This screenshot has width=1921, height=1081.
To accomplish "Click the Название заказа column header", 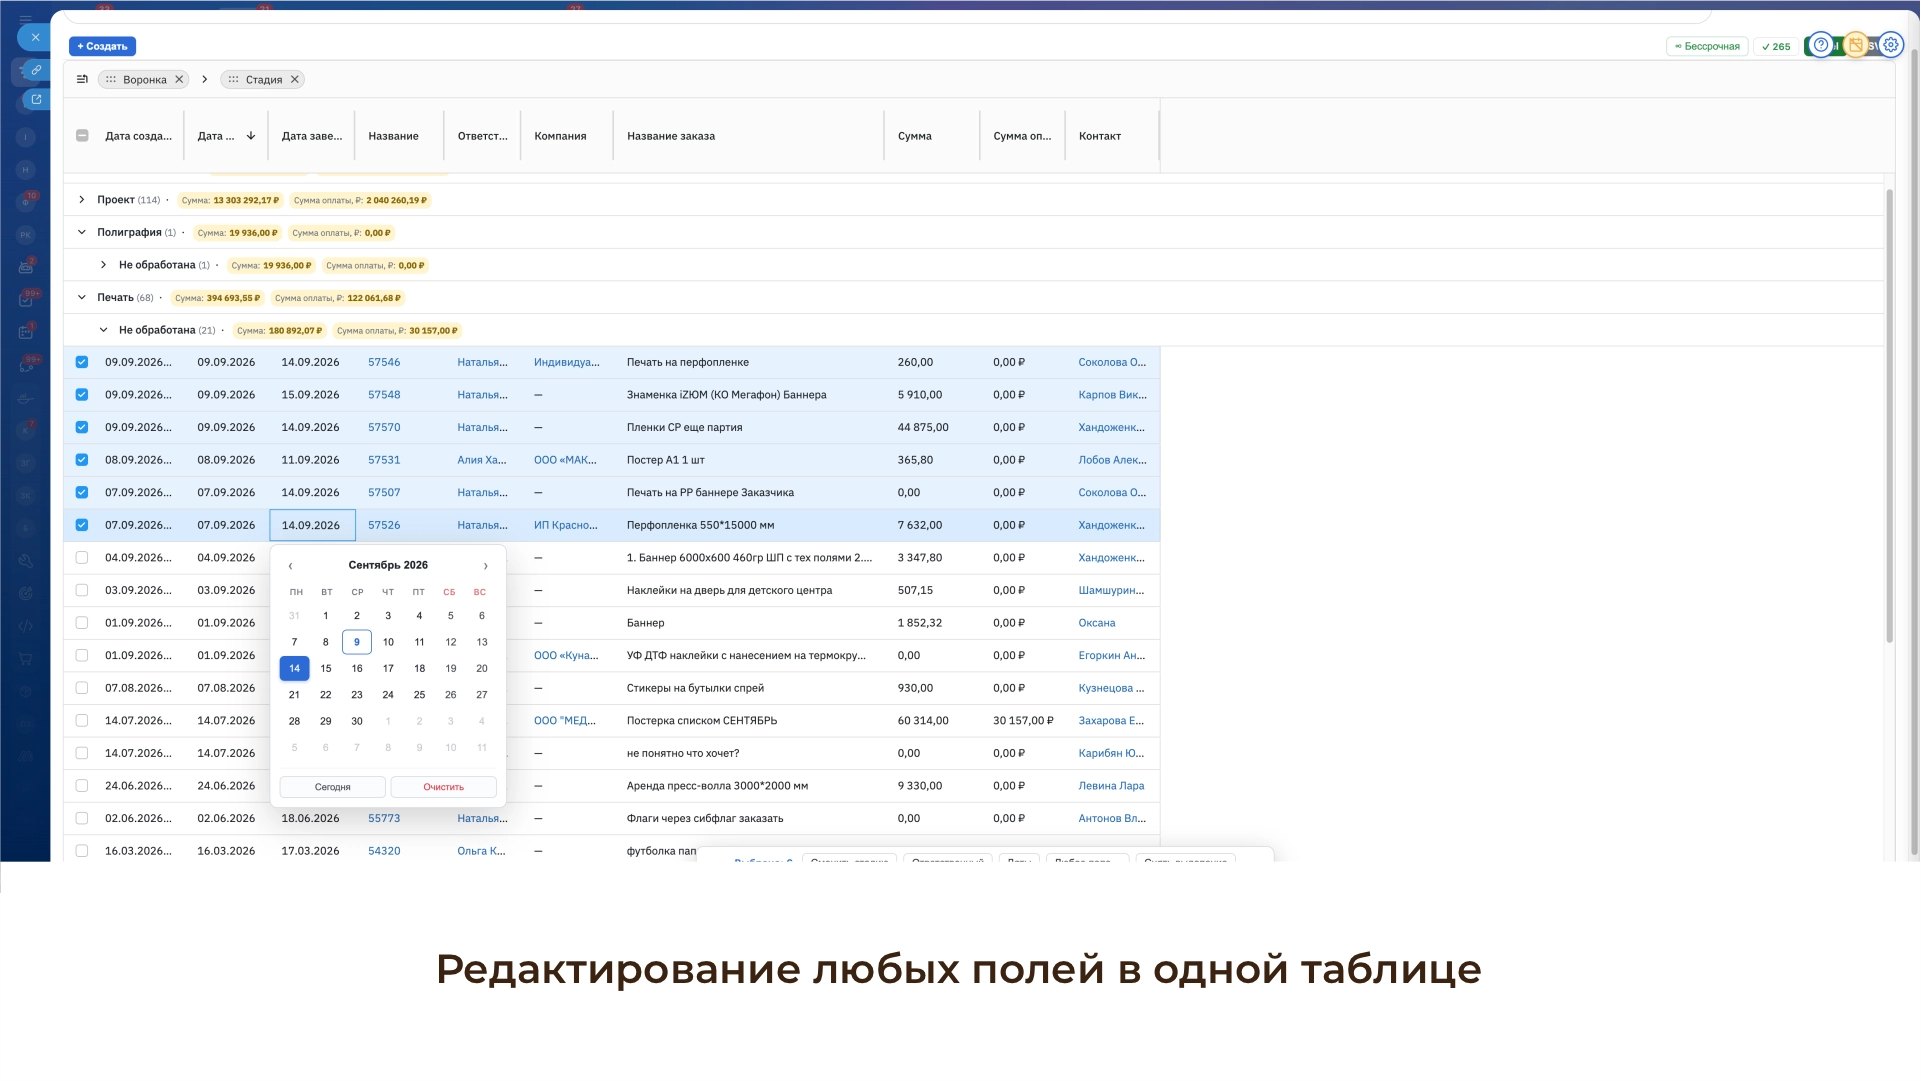I will coord(671,136).
